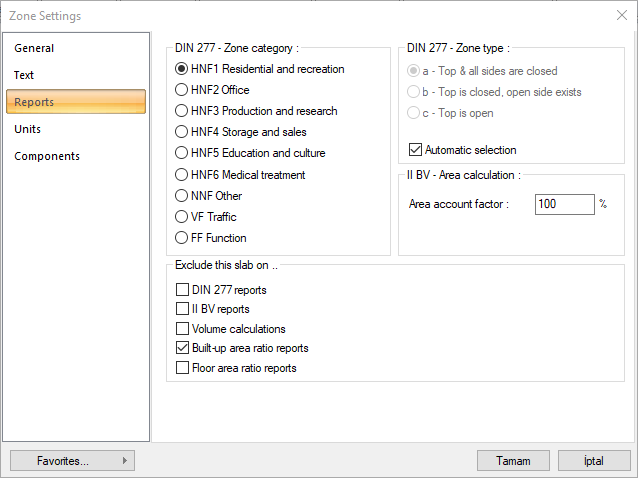
Task: Disable Automatic selection checkbox
Action: [x=416, y=150]
